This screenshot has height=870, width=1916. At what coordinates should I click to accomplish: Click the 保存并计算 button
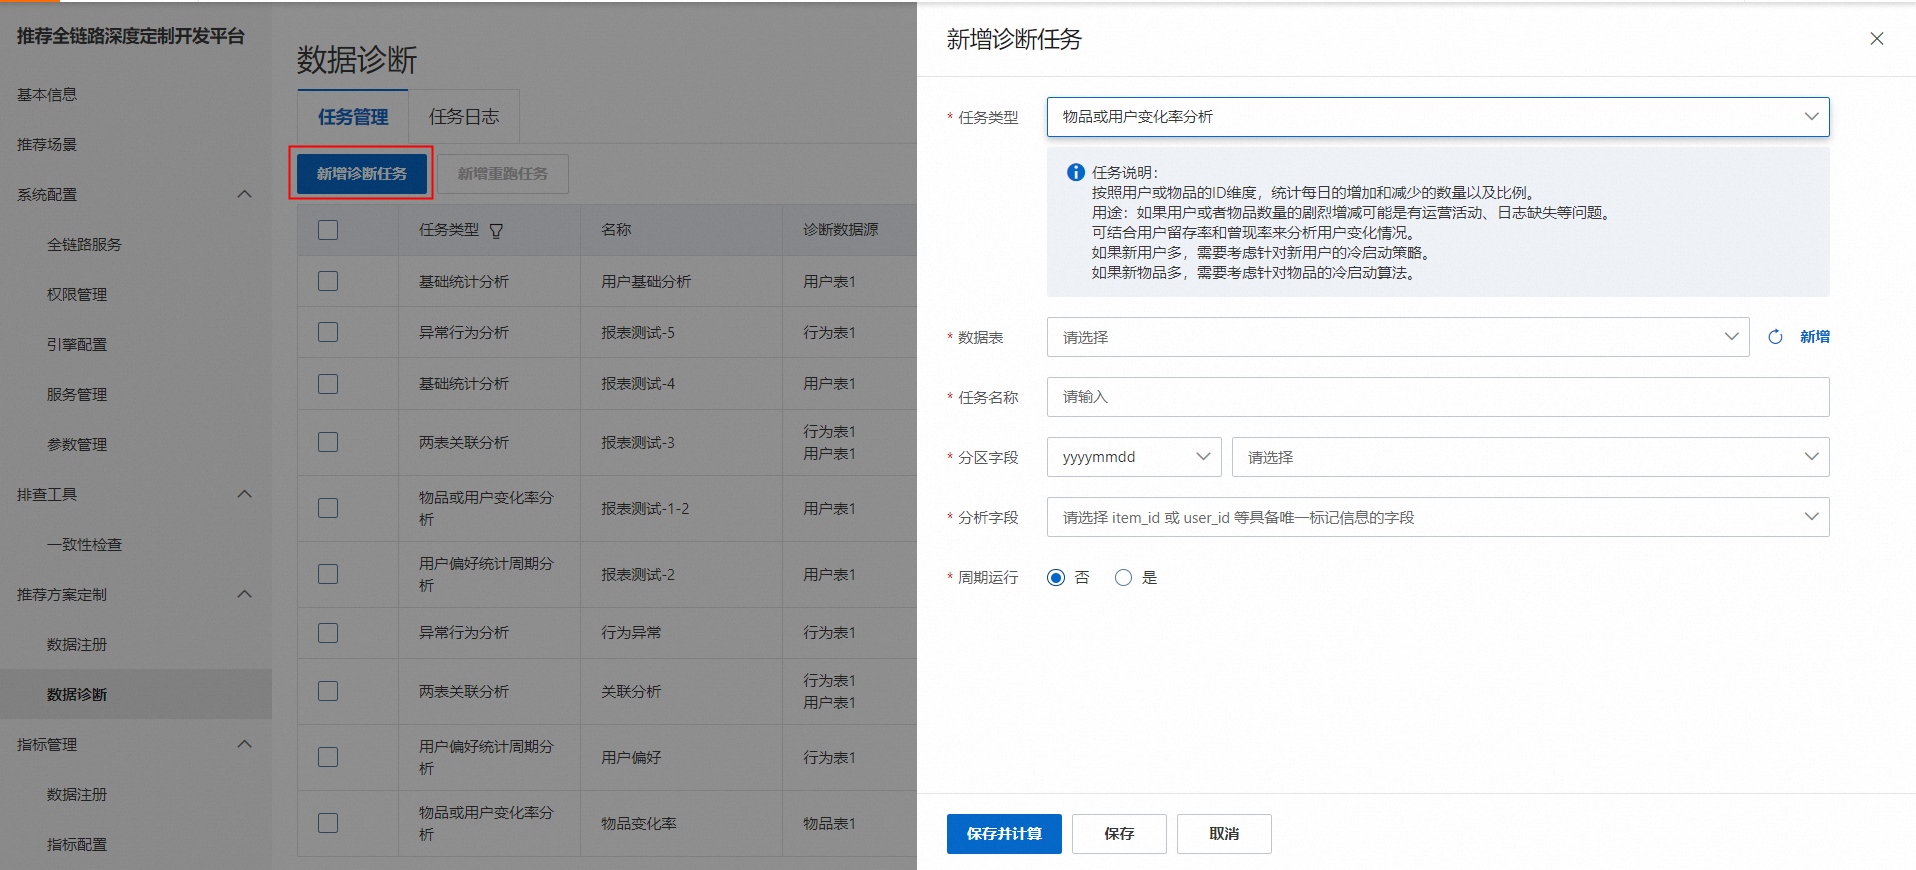click(x=1004, y=834)
